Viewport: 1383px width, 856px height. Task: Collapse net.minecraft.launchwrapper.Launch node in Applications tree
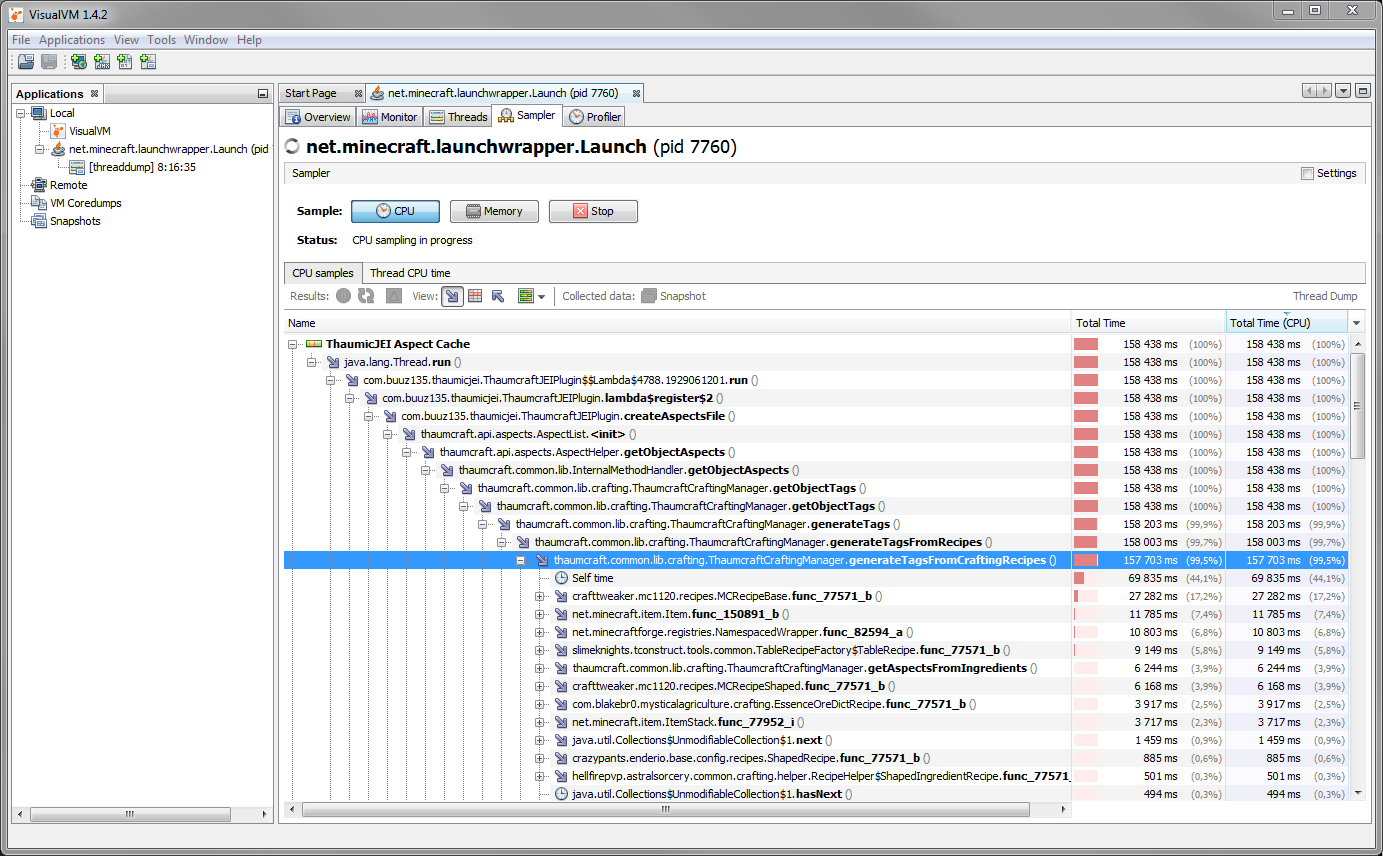40,149
